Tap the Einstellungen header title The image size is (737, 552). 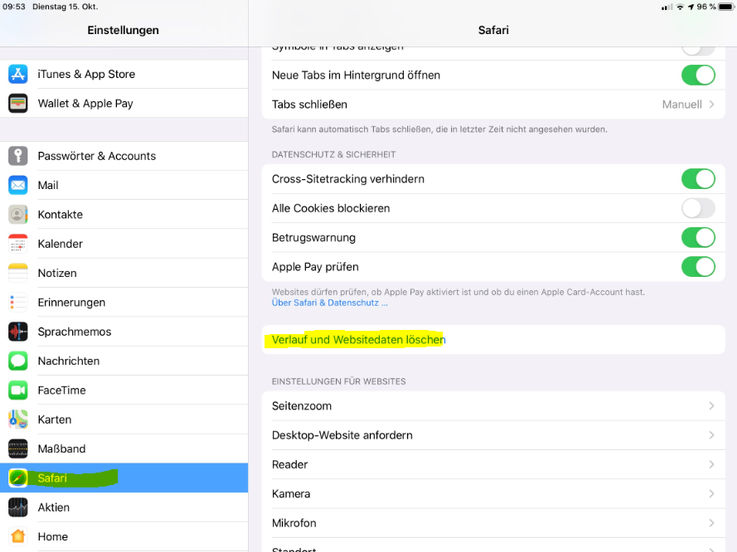(123, 30)
